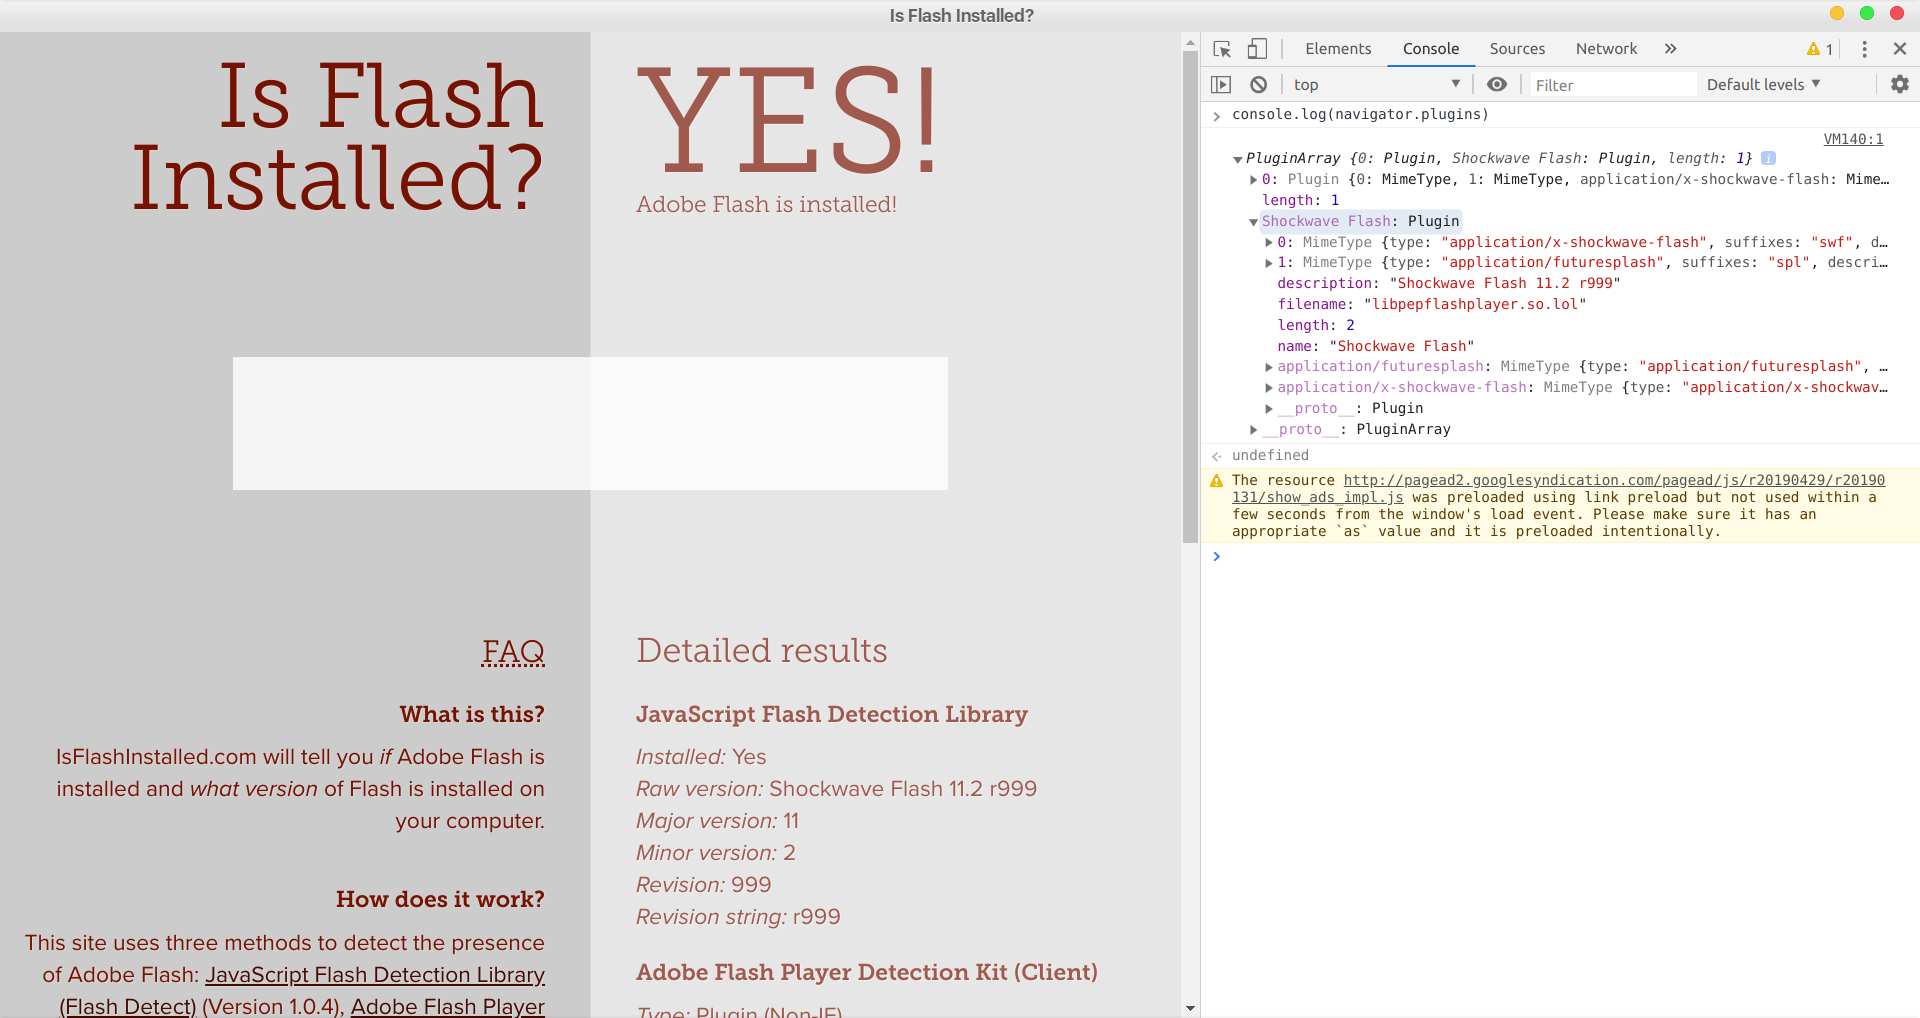Screen dimensions: 1920x1018
Task: Click the "length: 2" property
Action: click(x=1316, y=326)
